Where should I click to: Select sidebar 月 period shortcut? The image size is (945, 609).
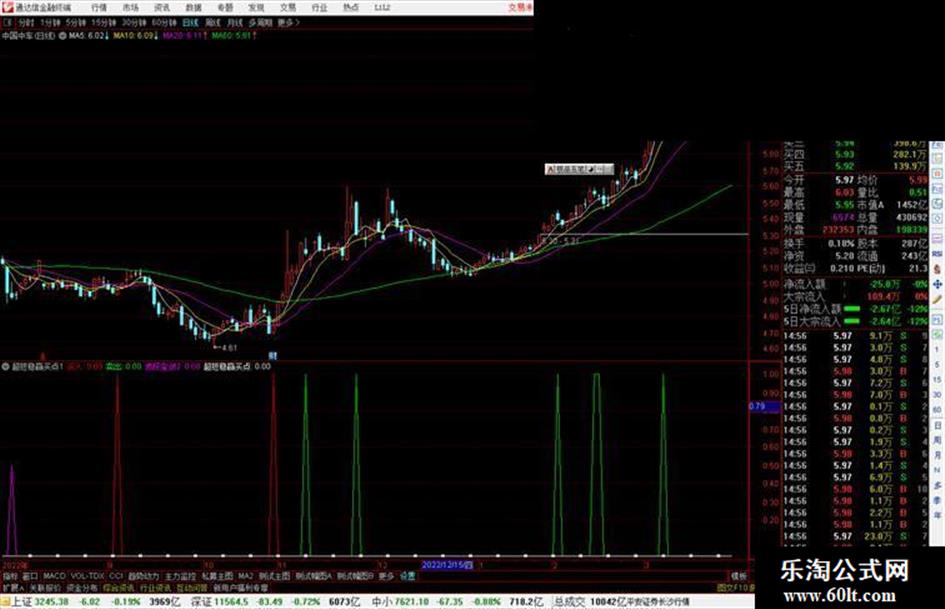(938, 455)
